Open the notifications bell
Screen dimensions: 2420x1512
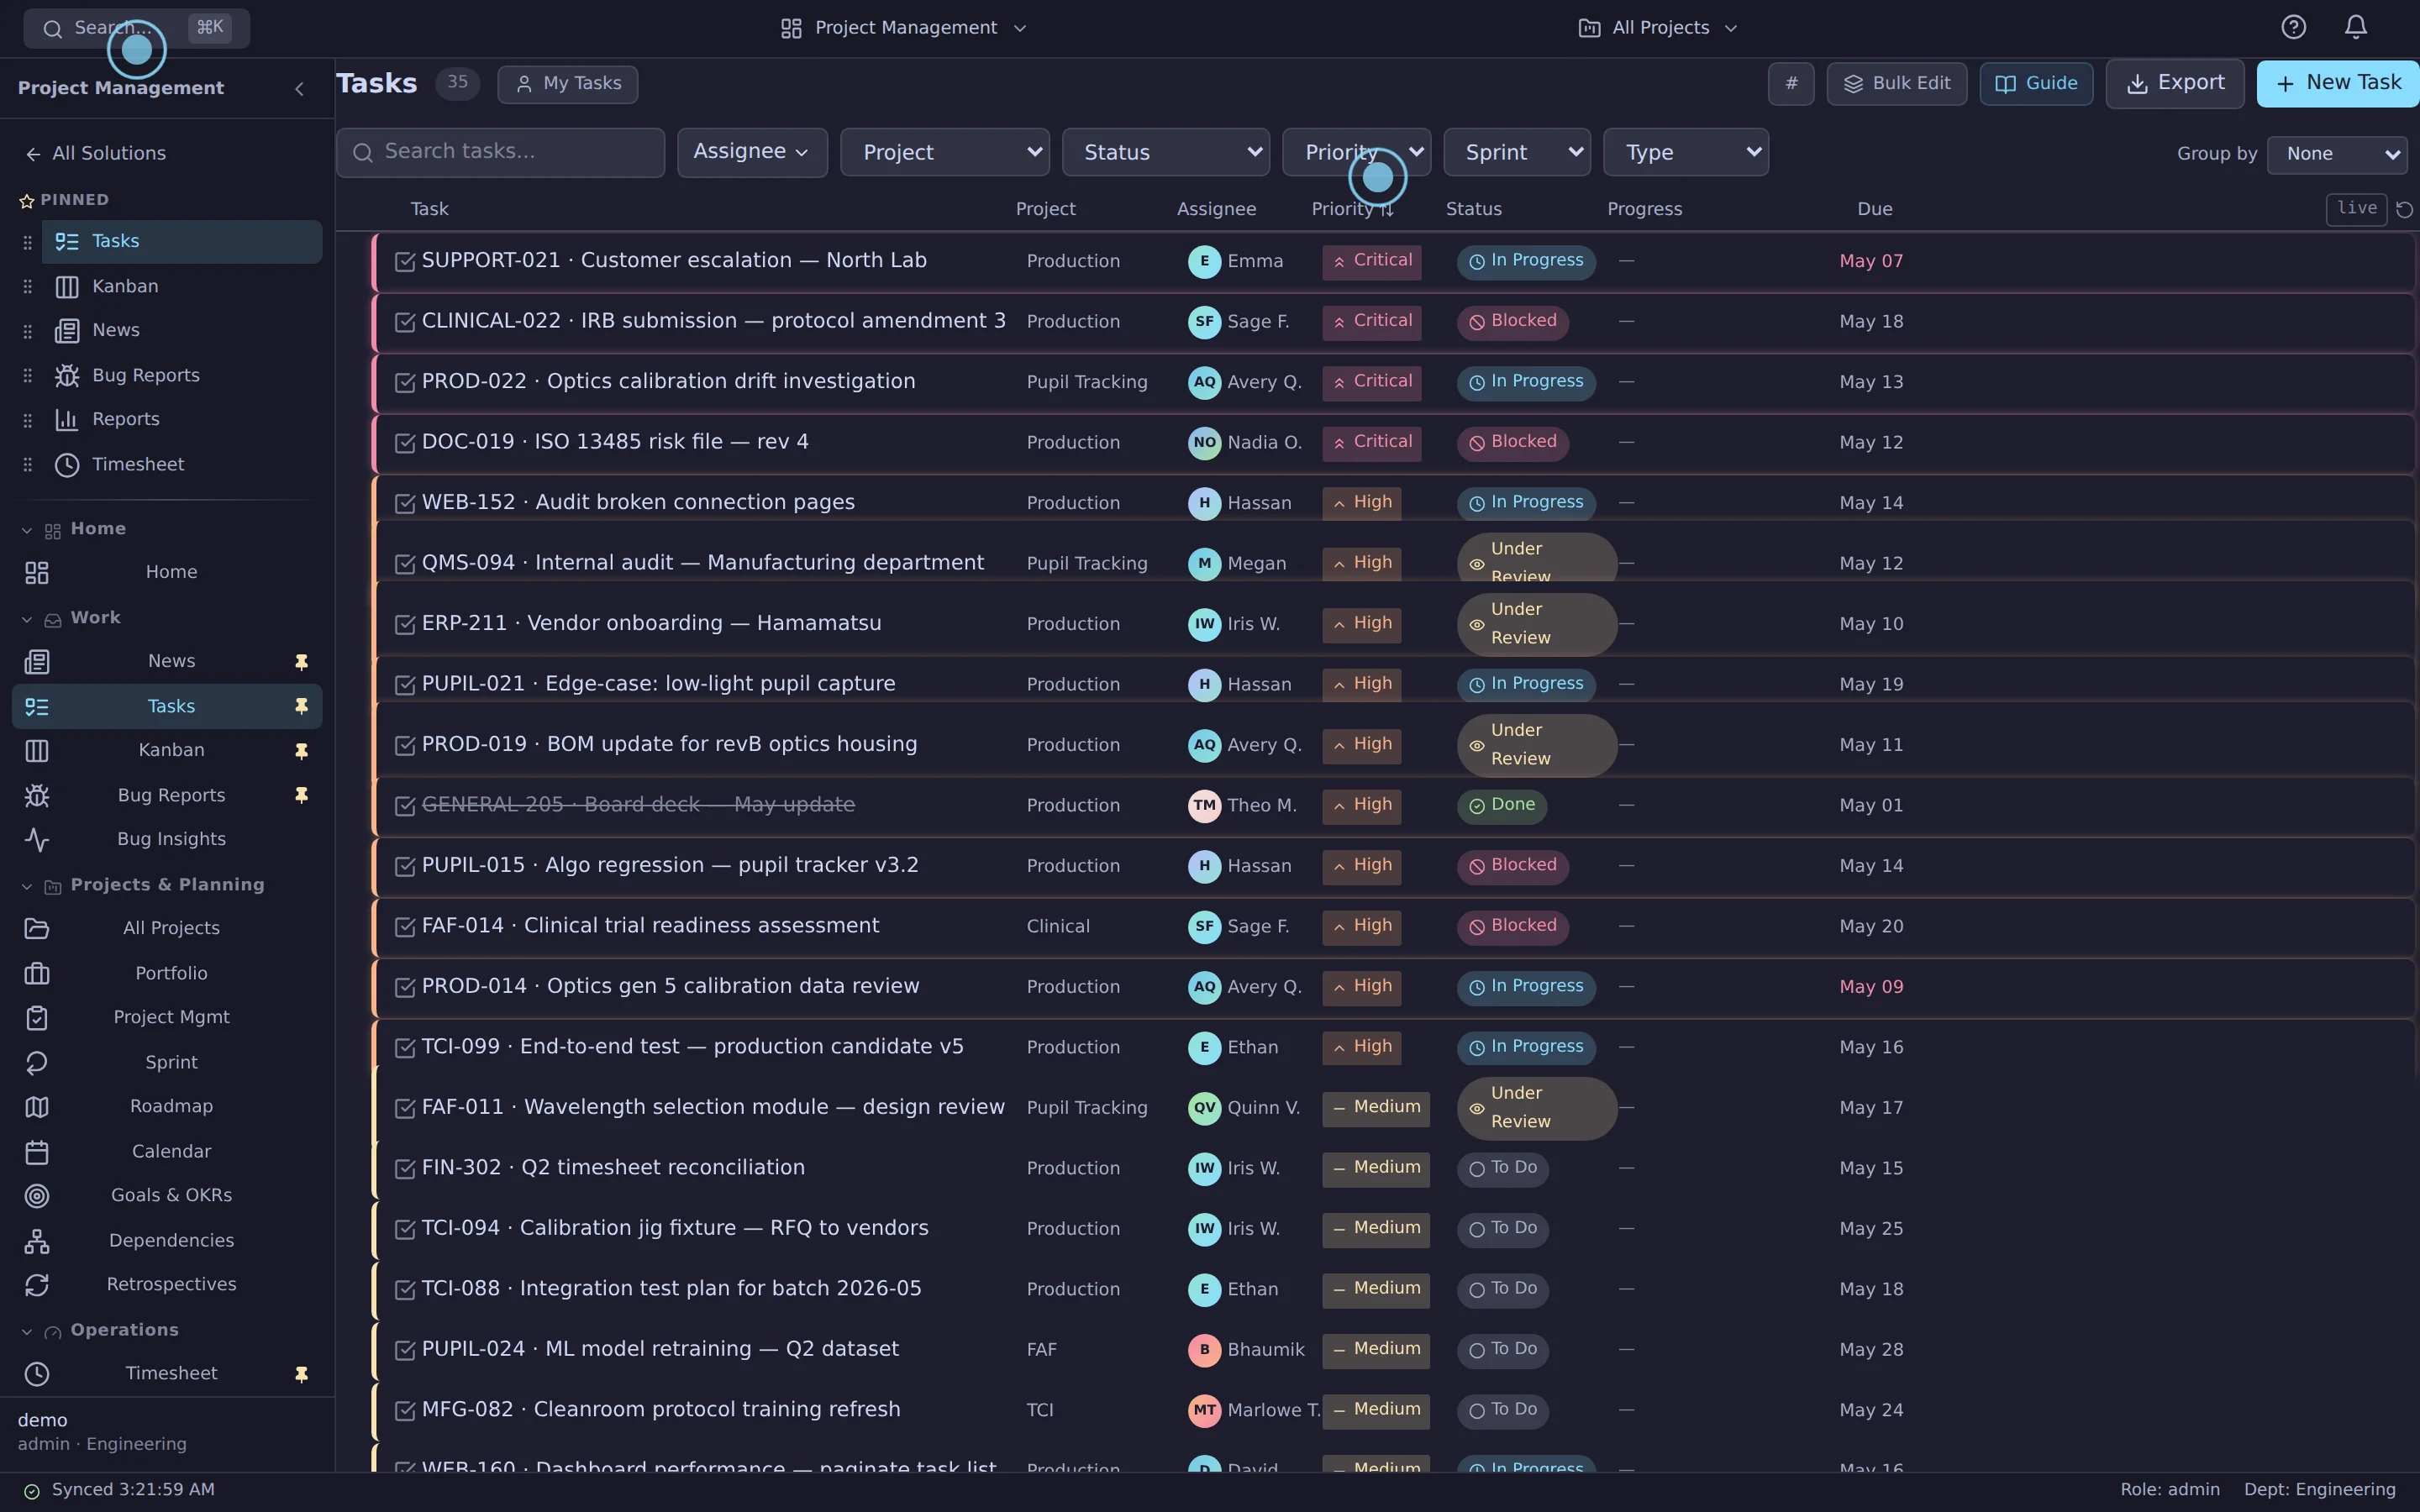[x=2356, y=27]
